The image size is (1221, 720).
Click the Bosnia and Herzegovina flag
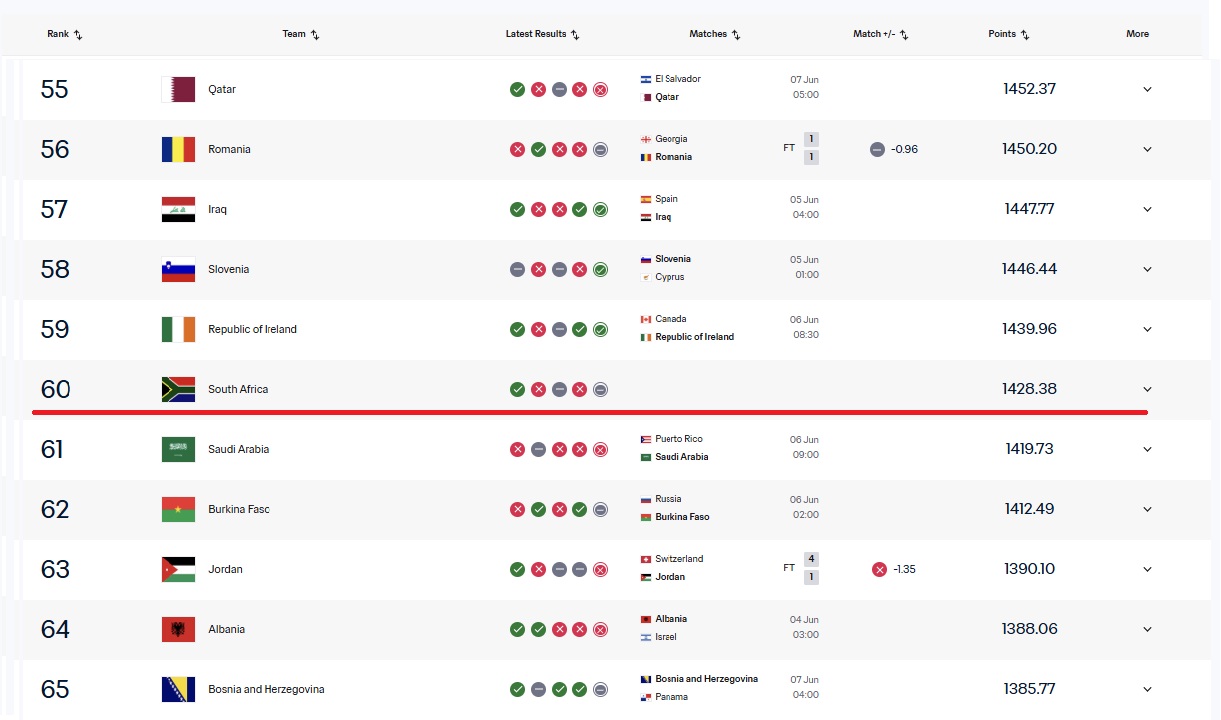point(178,689)
